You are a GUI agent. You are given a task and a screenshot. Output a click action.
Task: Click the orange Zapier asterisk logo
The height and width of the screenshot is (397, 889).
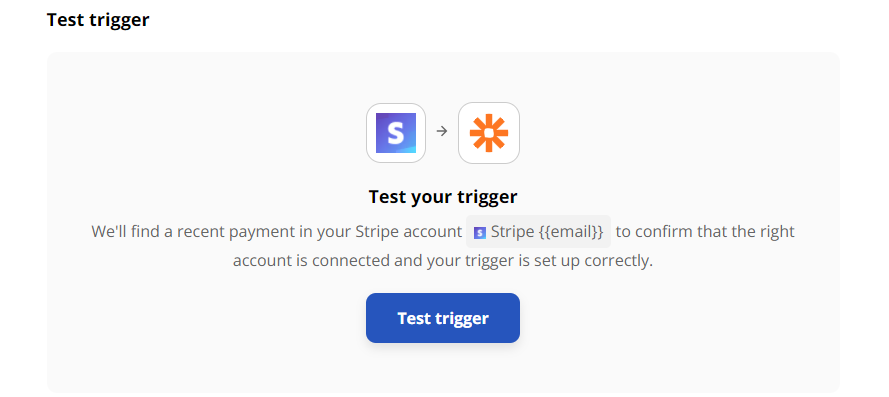click(x=489, y=133)
